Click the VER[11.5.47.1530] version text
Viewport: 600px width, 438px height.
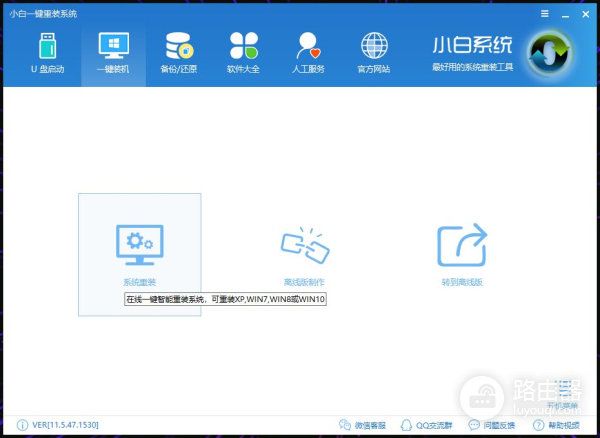65,425
